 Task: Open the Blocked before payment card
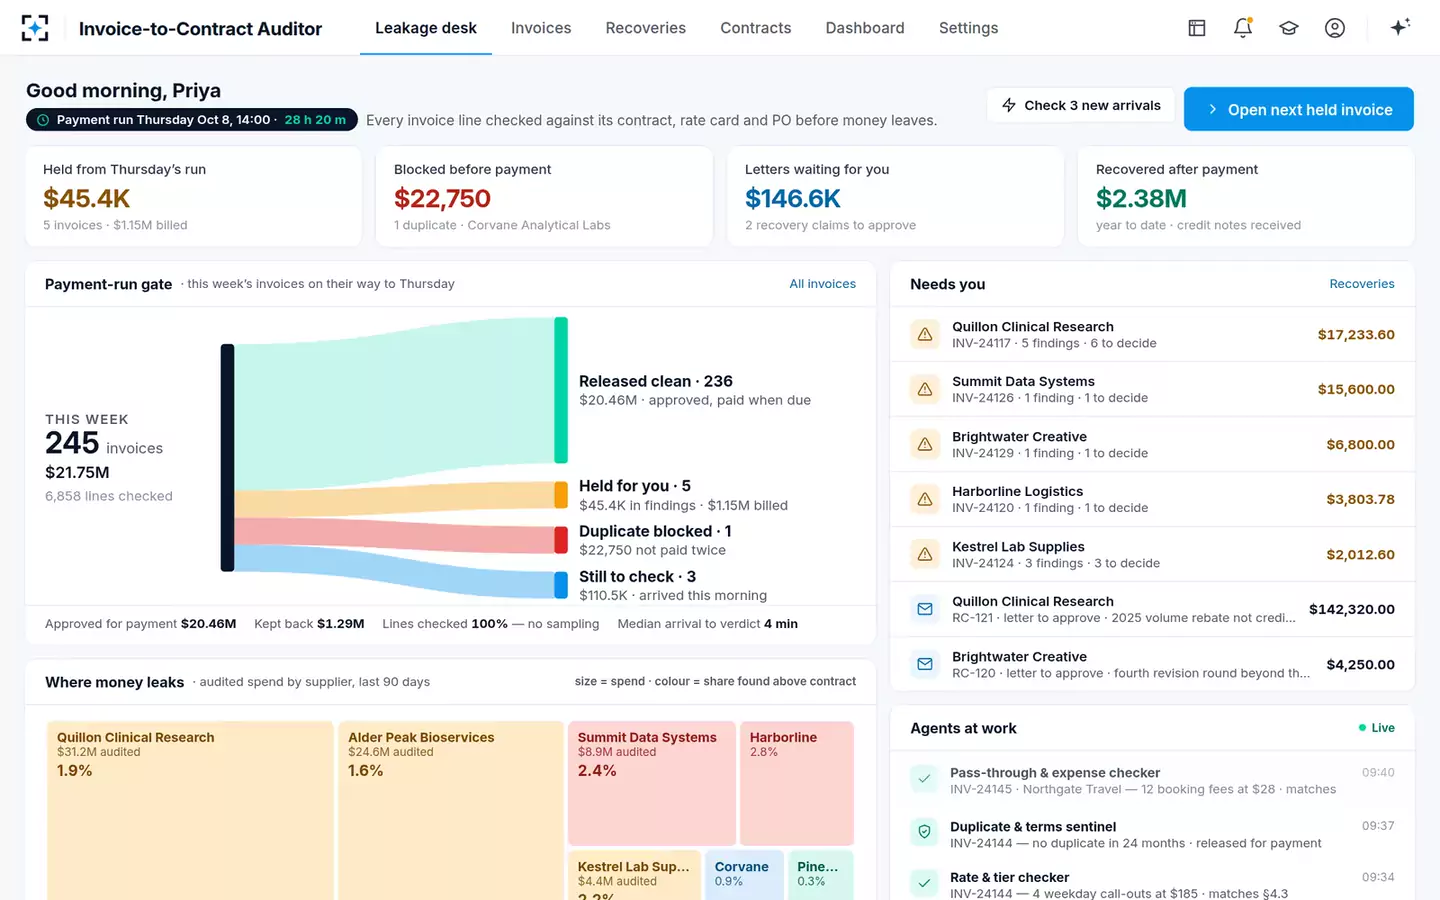pos(544,196)
